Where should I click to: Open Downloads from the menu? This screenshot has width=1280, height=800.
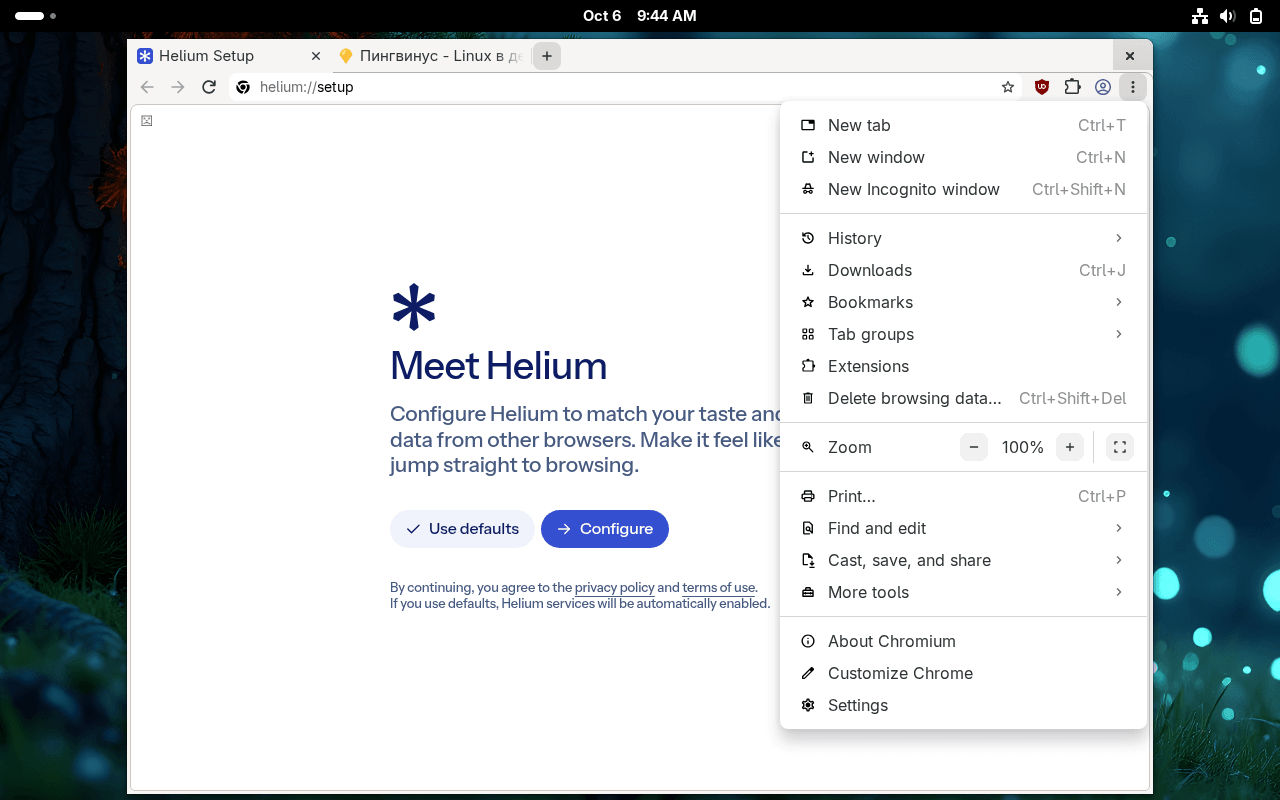point(963,270)
